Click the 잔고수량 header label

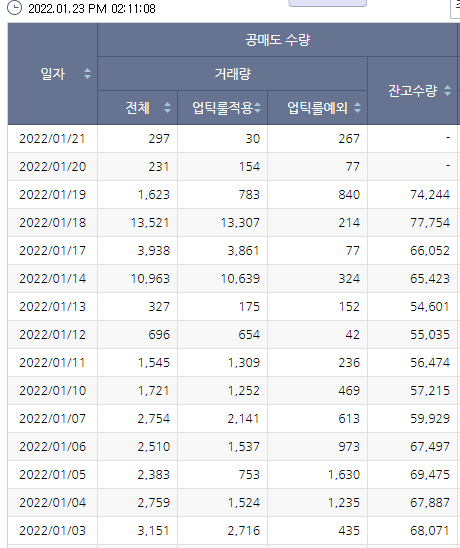coord(412,91)
